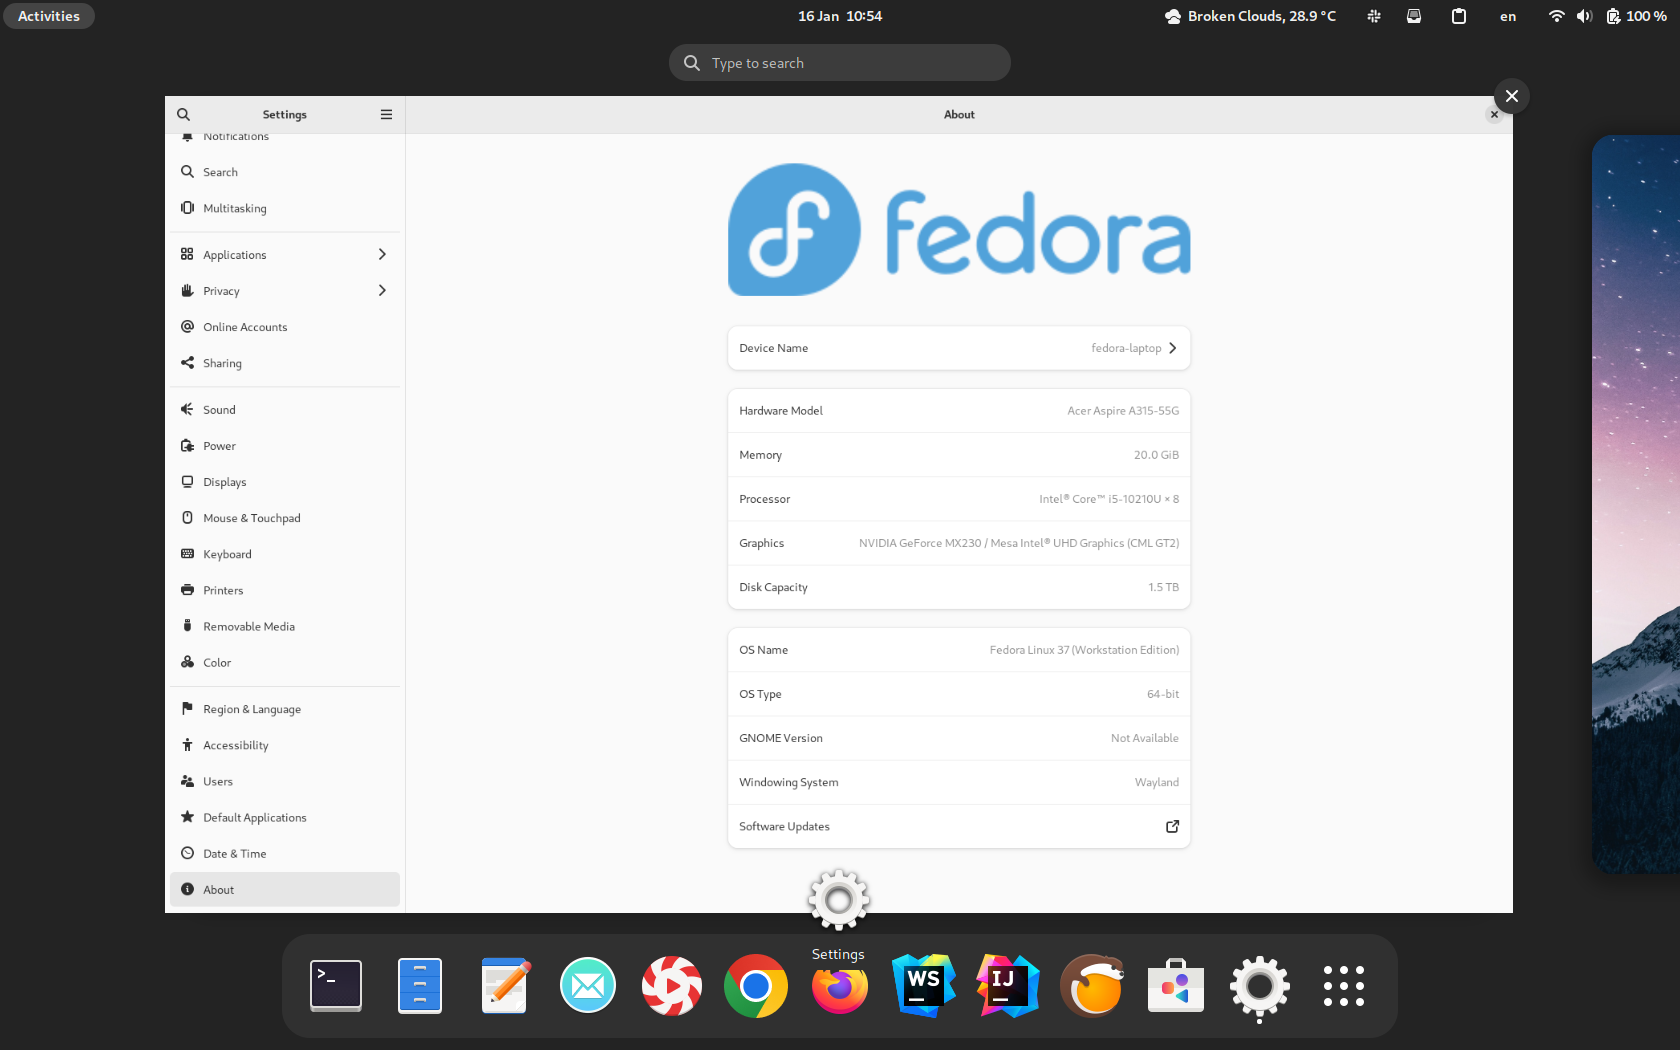Select the Printers icon in sidebar
The height and width of the screenshot is (1050, 1680).
click(x=187, y=591)
